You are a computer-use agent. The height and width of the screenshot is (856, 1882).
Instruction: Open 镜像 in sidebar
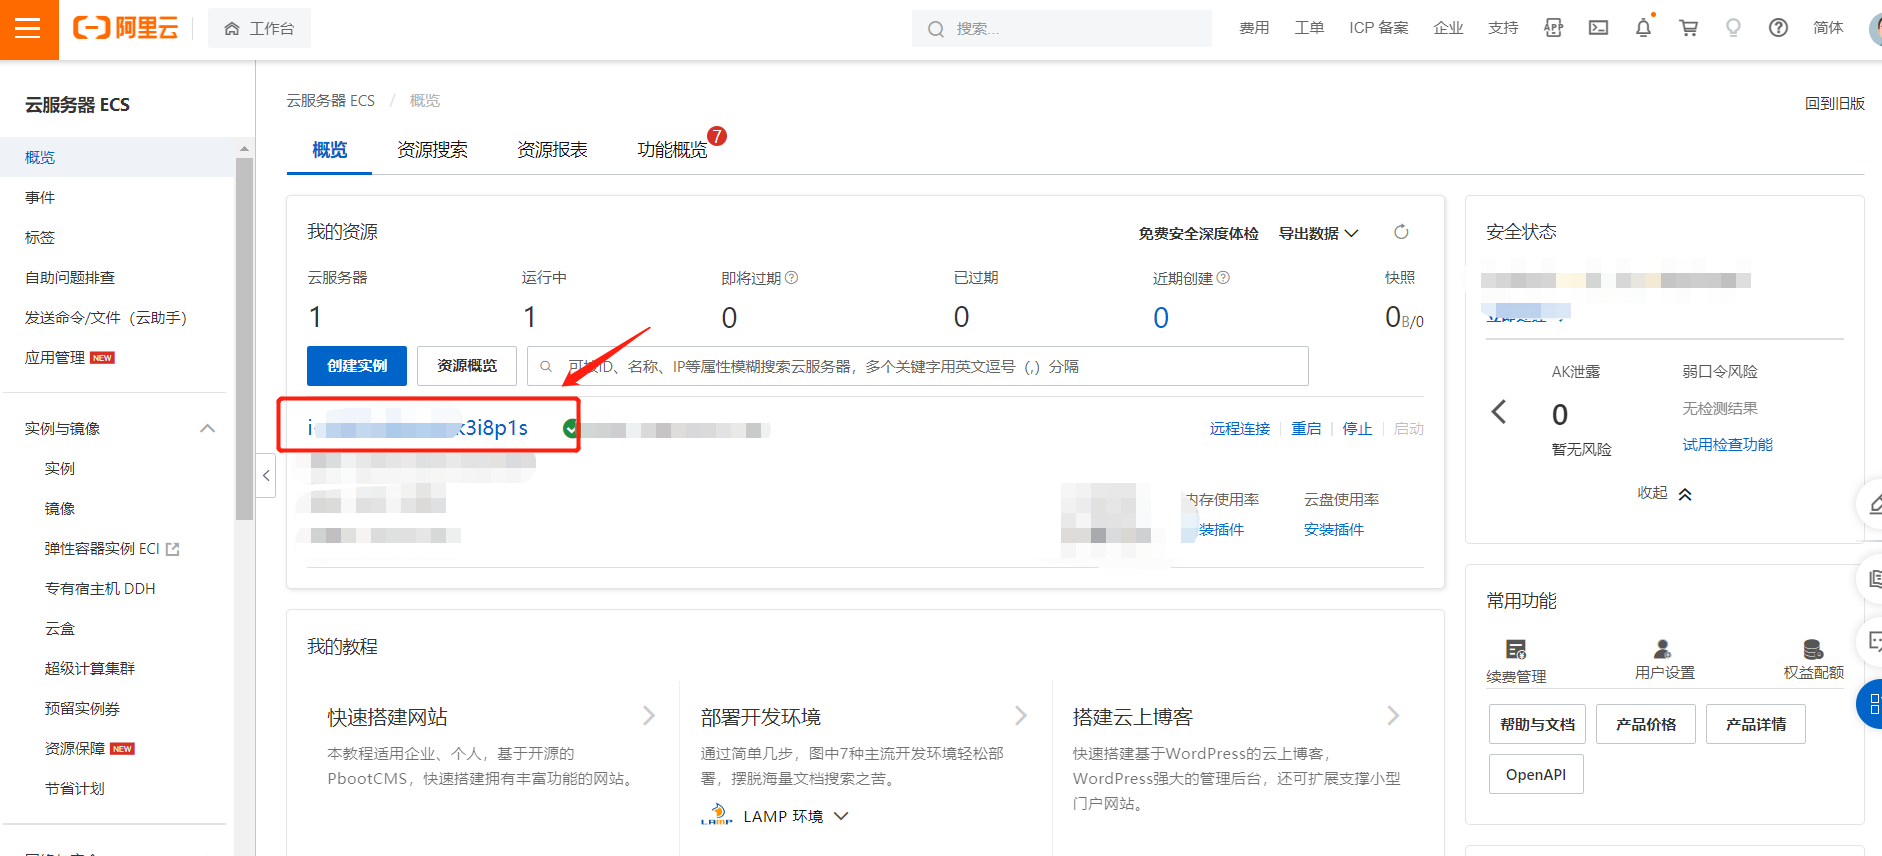[60, 509]
